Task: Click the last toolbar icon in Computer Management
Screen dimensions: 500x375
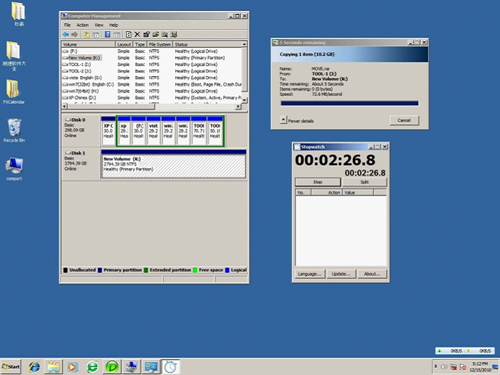Action: (x=174, y=34)
